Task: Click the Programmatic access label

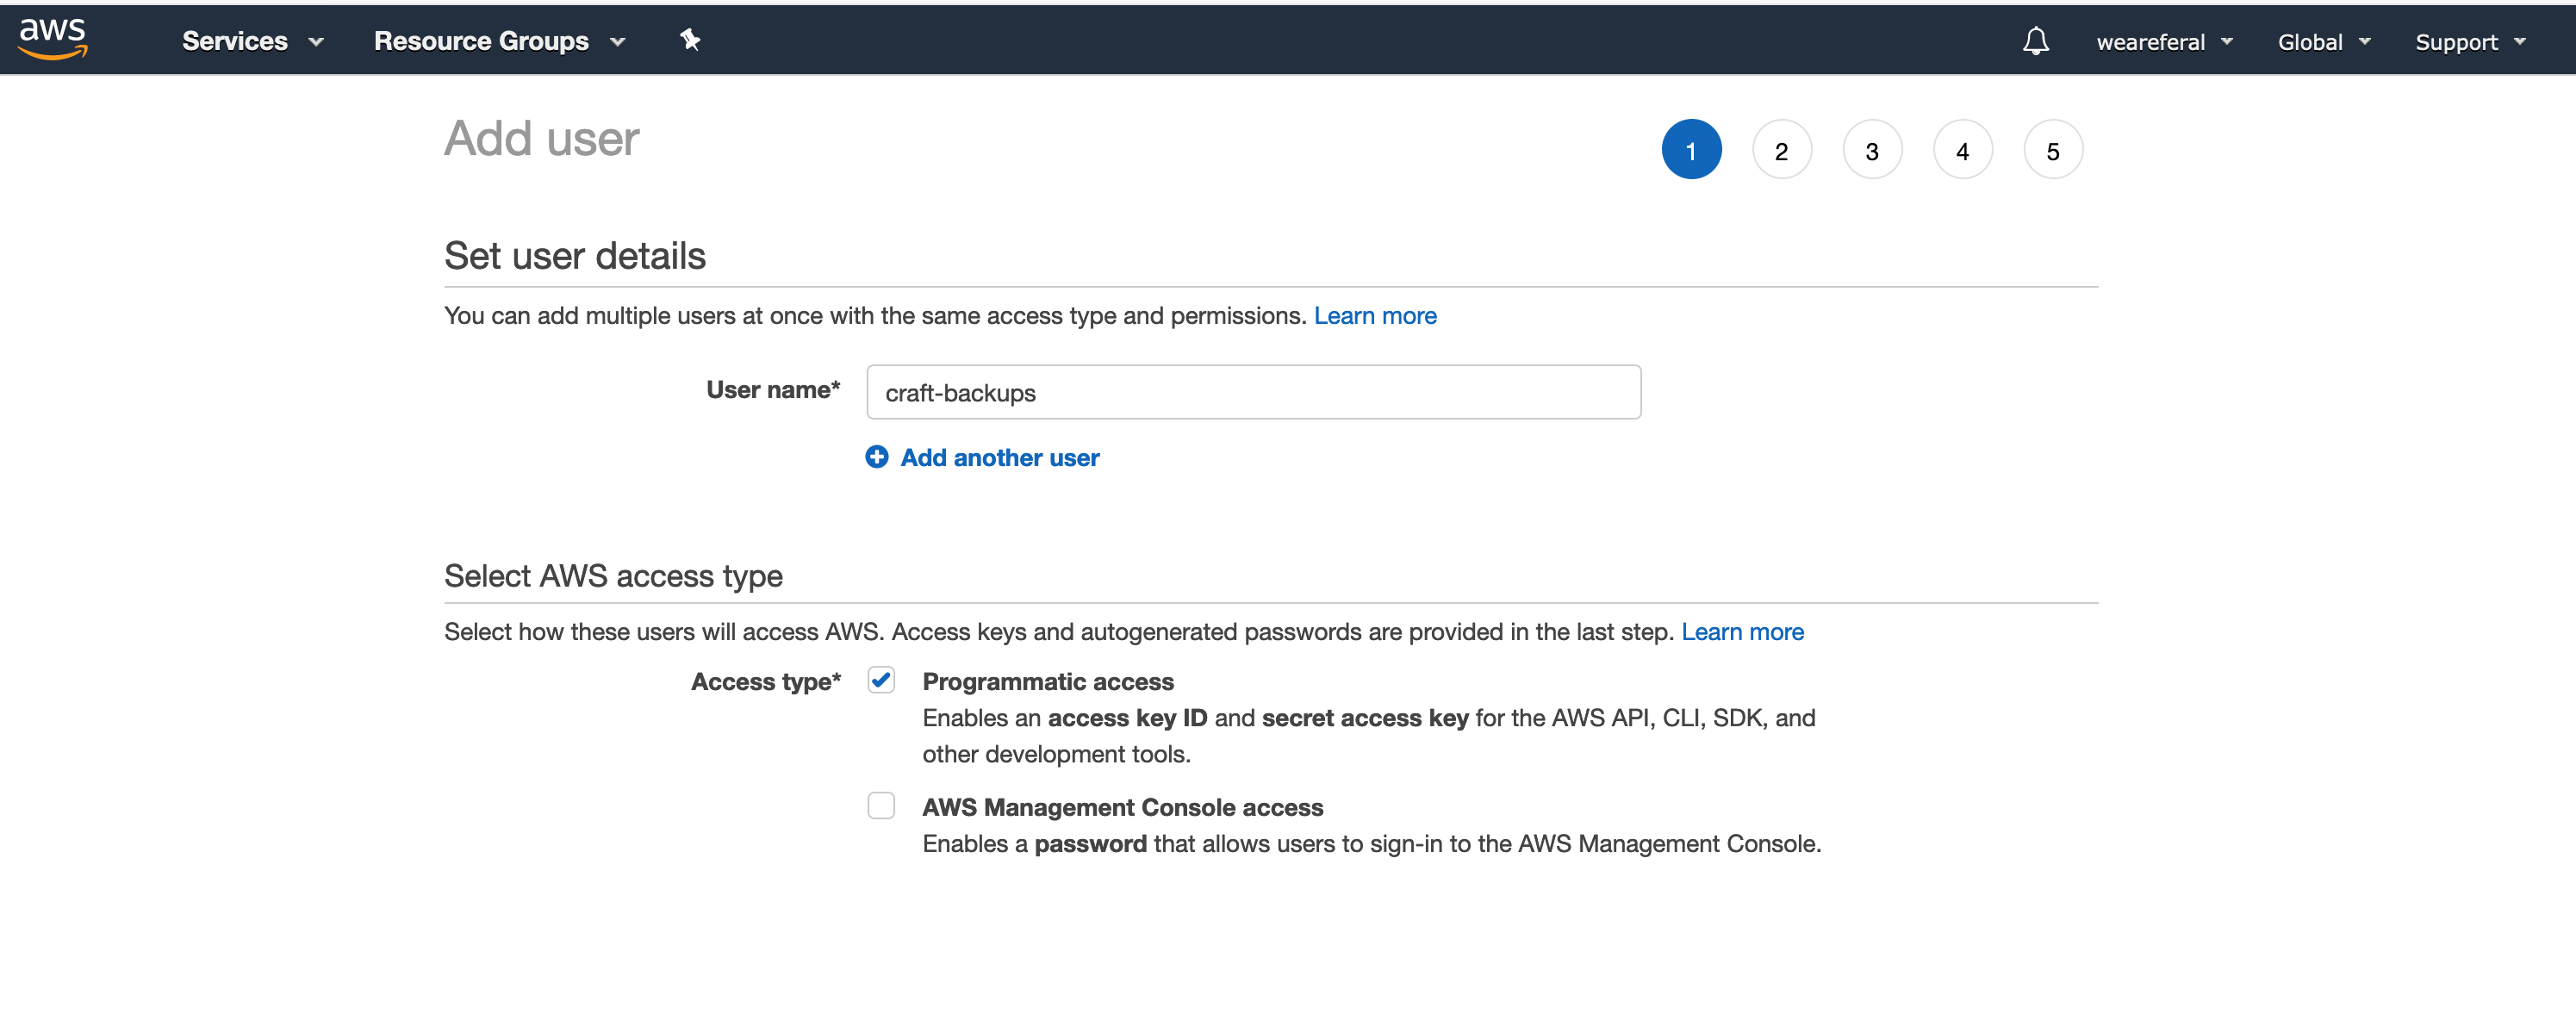Action: tap(1047, 682)
